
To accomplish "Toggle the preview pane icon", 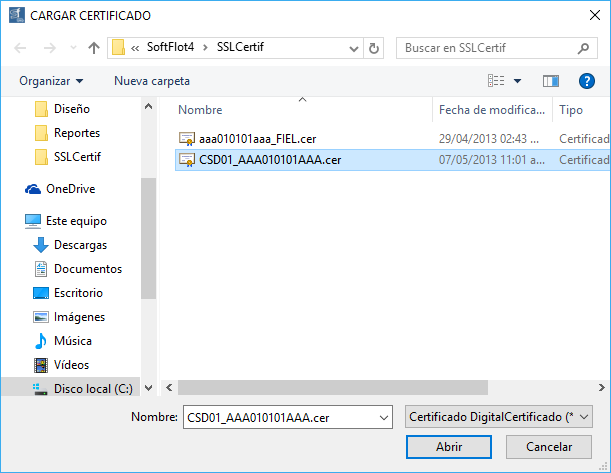I will pyautogui.click(x=550, y=80).
